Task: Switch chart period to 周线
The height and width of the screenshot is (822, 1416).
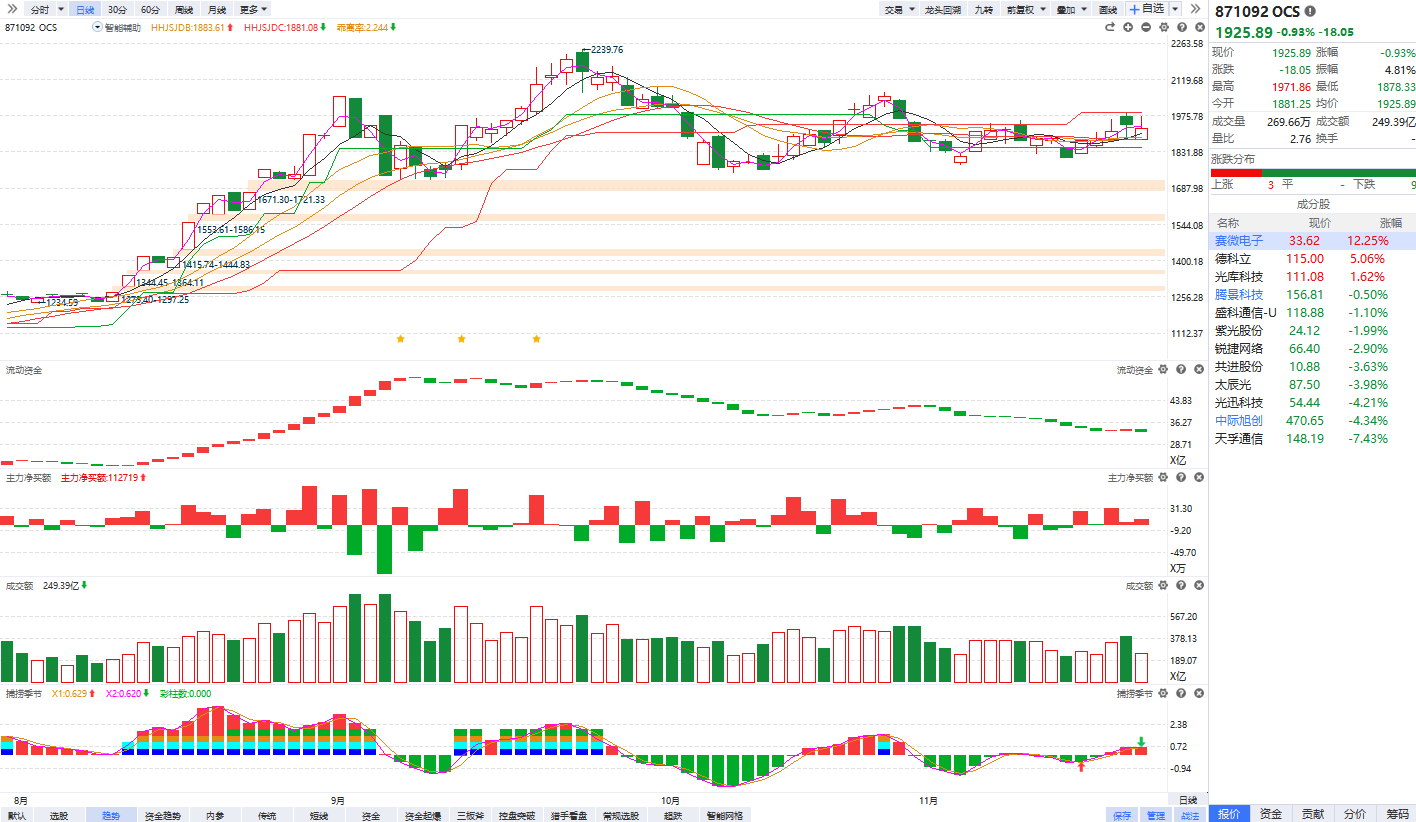Action: 184,9
